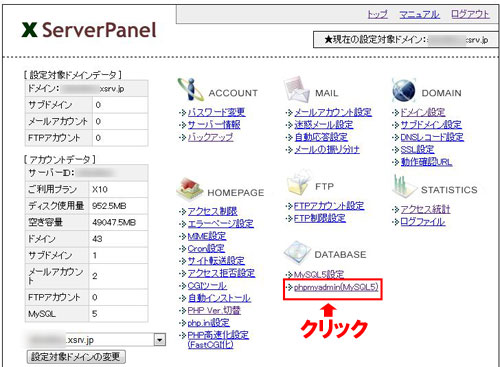500x367 pixels.
Task: Open the domain selection dropdown arrow
Action: tap(160, 340)
